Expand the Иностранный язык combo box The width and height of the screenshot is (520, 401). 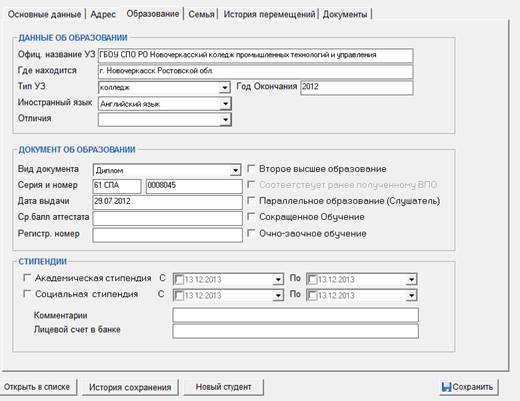(x=225, y=104)
